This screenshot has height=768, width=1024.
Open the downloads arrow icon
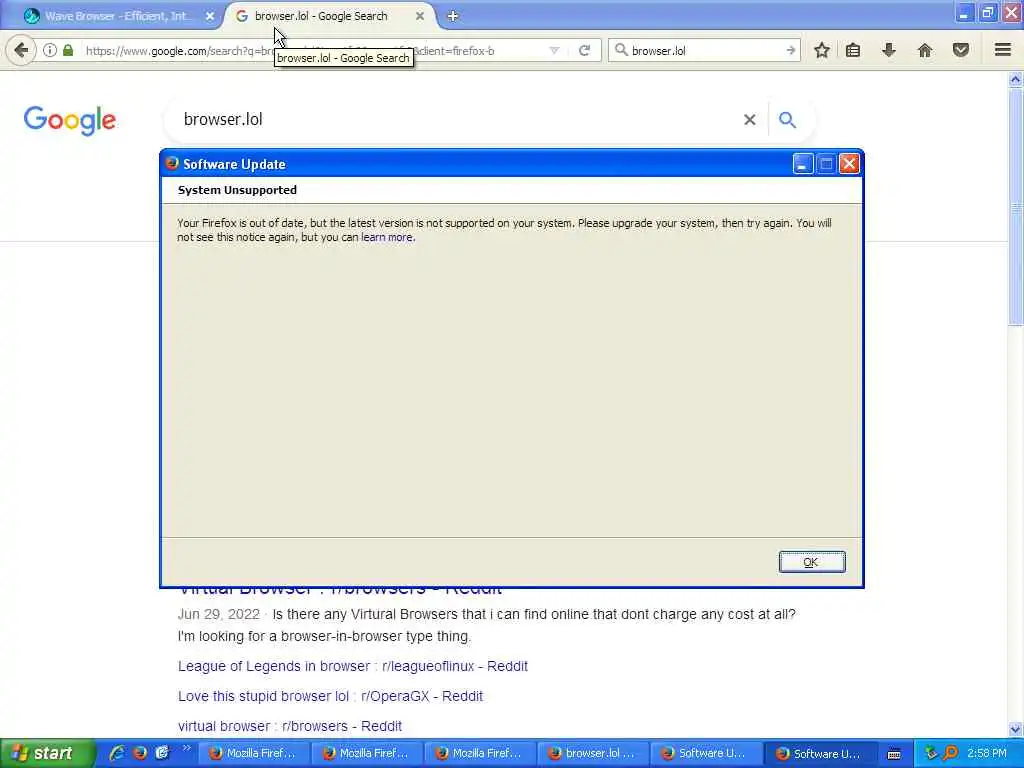[889, 50]
